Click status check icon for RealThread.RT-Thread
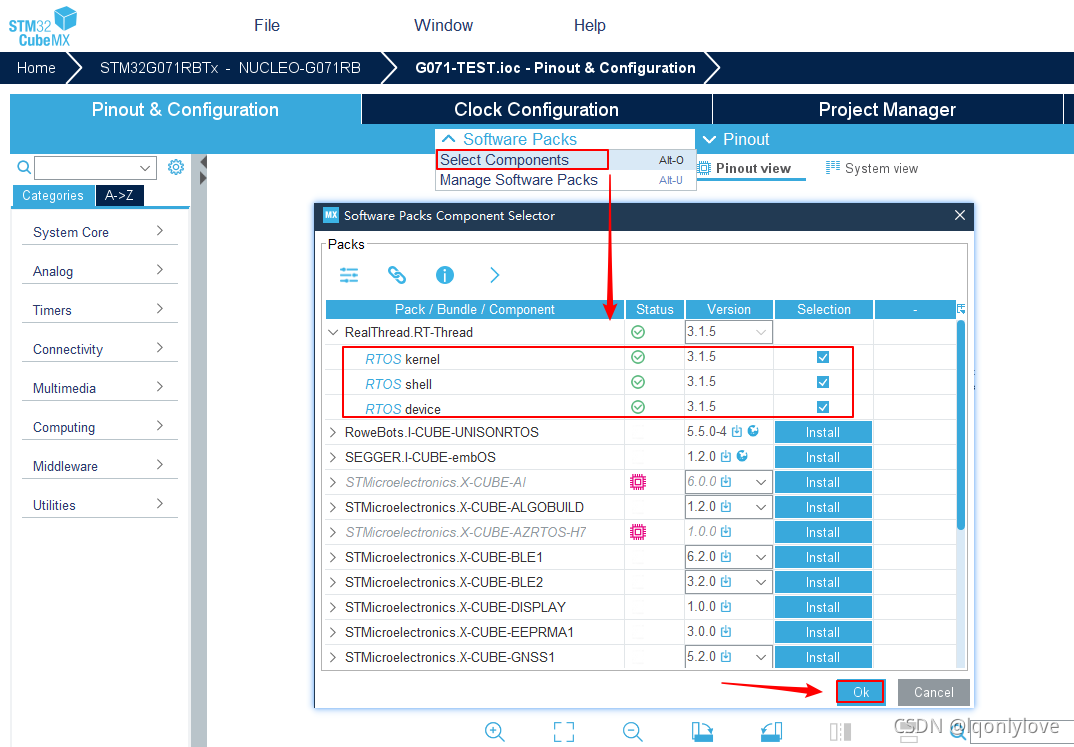This screenshot has height=747, width=1074. 638,332
